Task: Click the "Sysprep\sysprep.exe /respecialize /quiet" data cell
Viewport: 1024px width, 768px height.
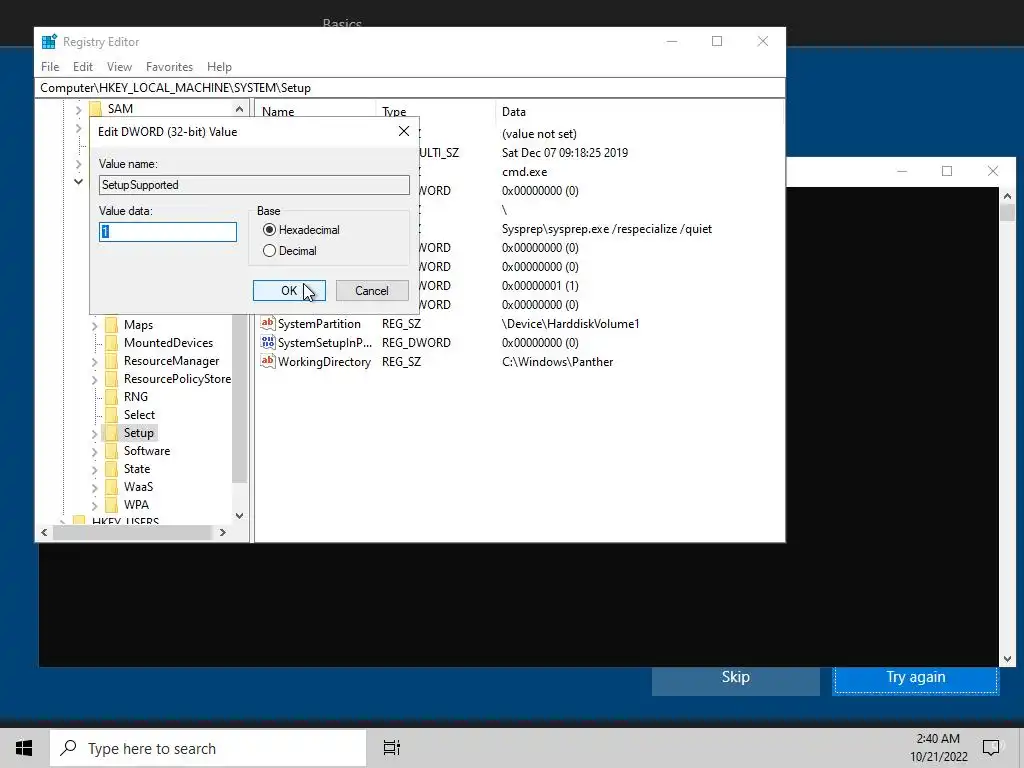Action: pos(607,229)
